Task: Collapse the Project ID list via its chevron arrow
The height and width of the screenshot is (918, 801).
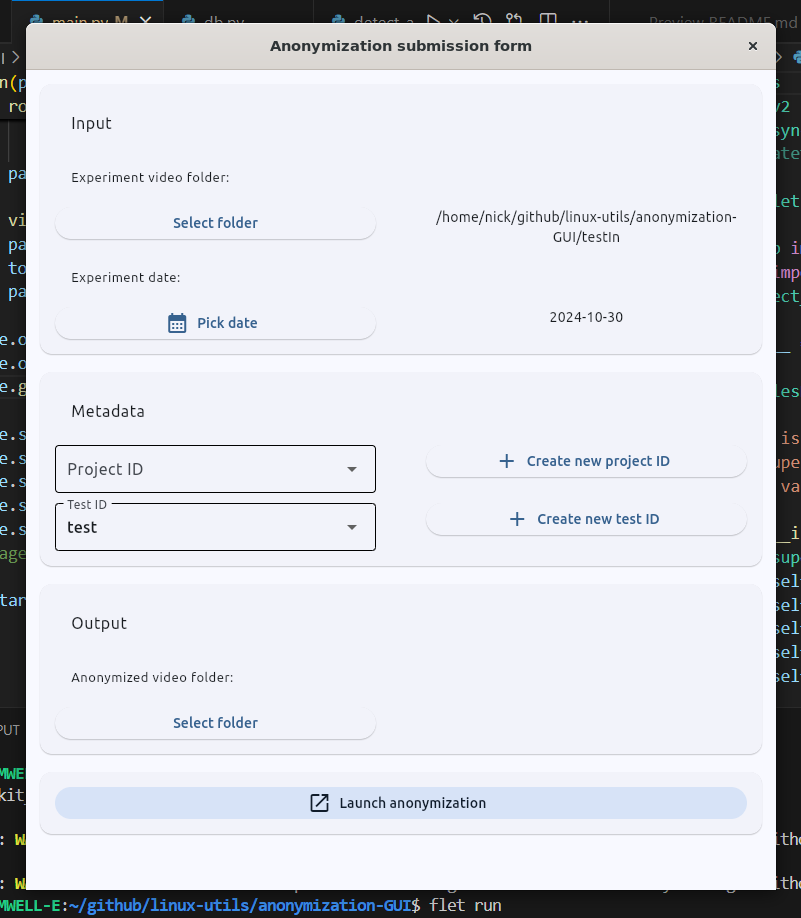Action: point(352,469)
